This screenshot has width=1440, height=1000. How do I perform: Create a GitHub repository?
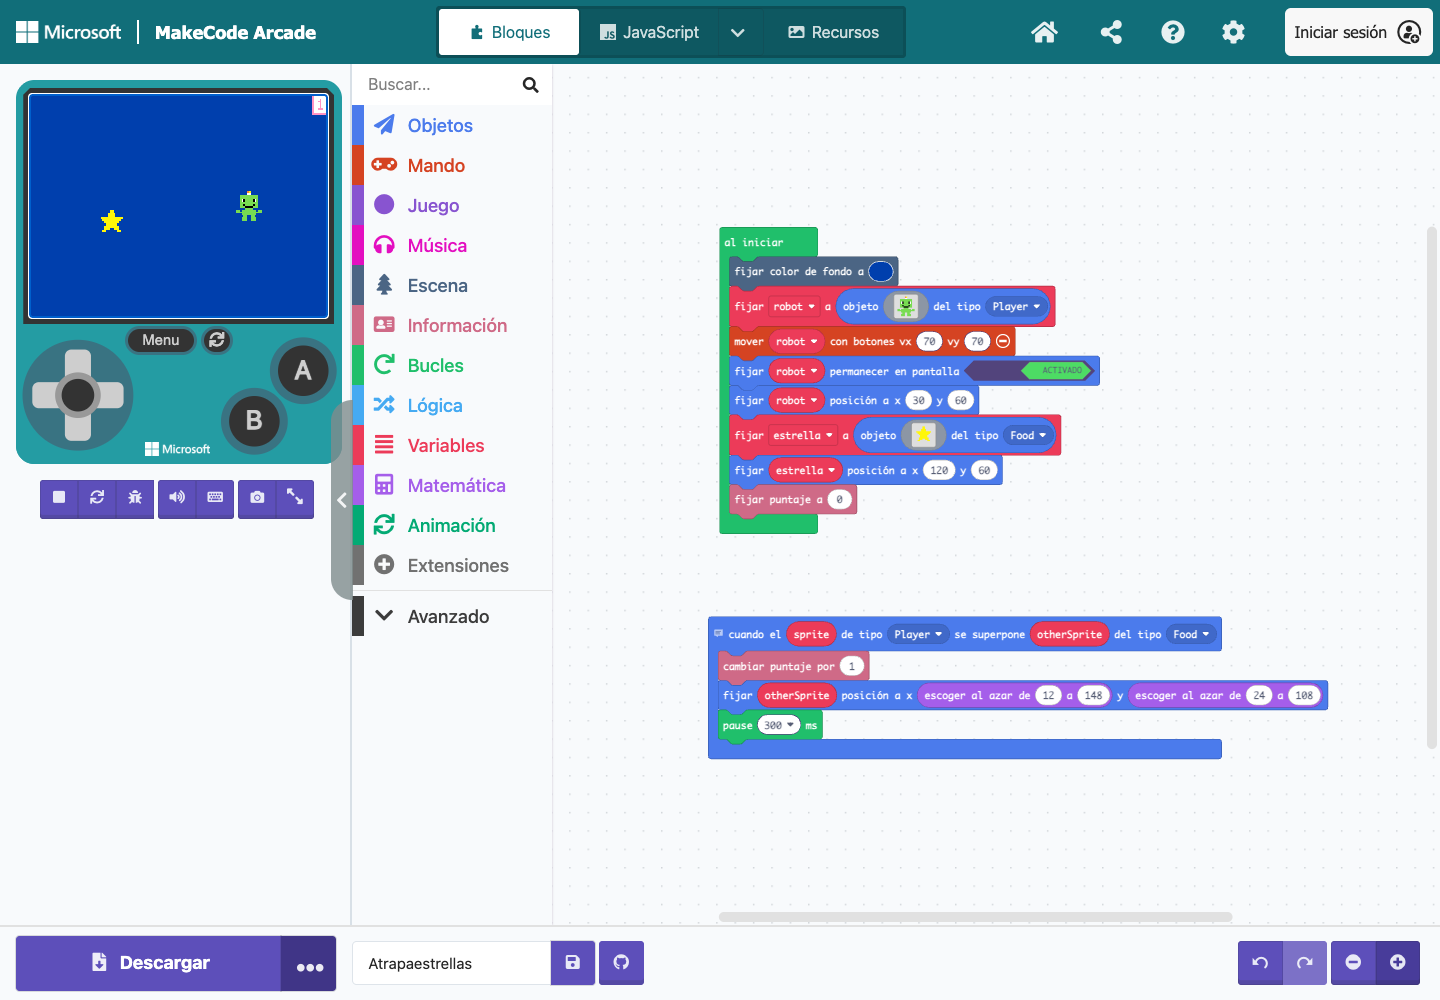621,963
